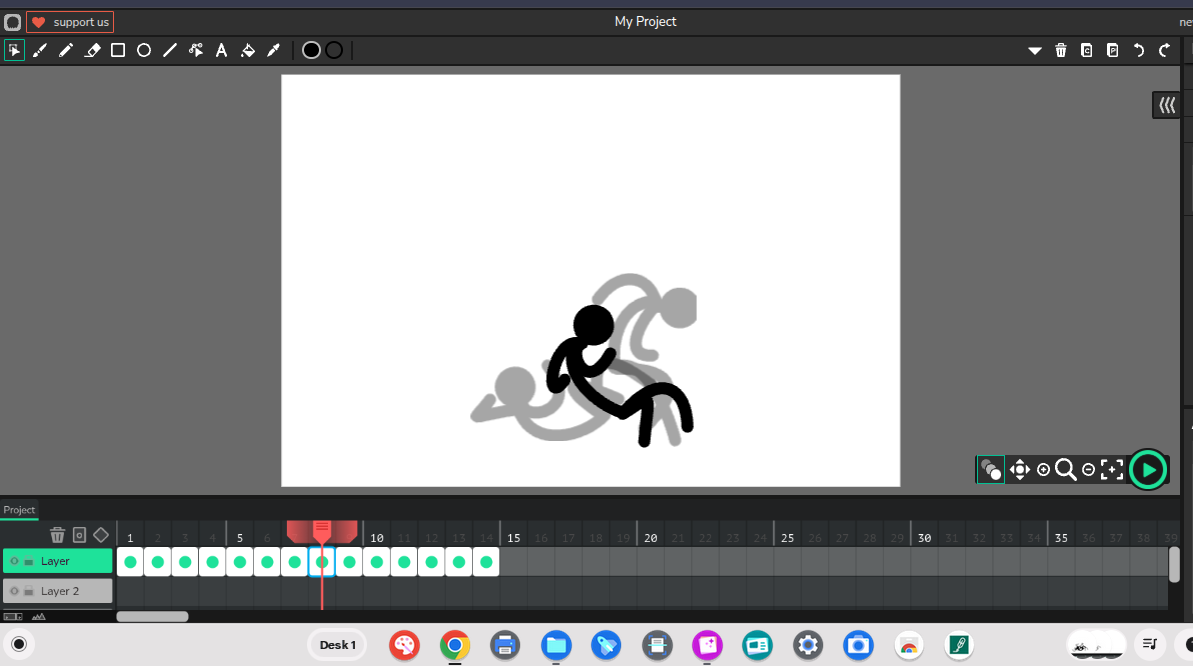Expand the collapsed right inspector panel
Image resolution: width=1193 pixels, height=666 pixels.
click(x=1166, y=105)
